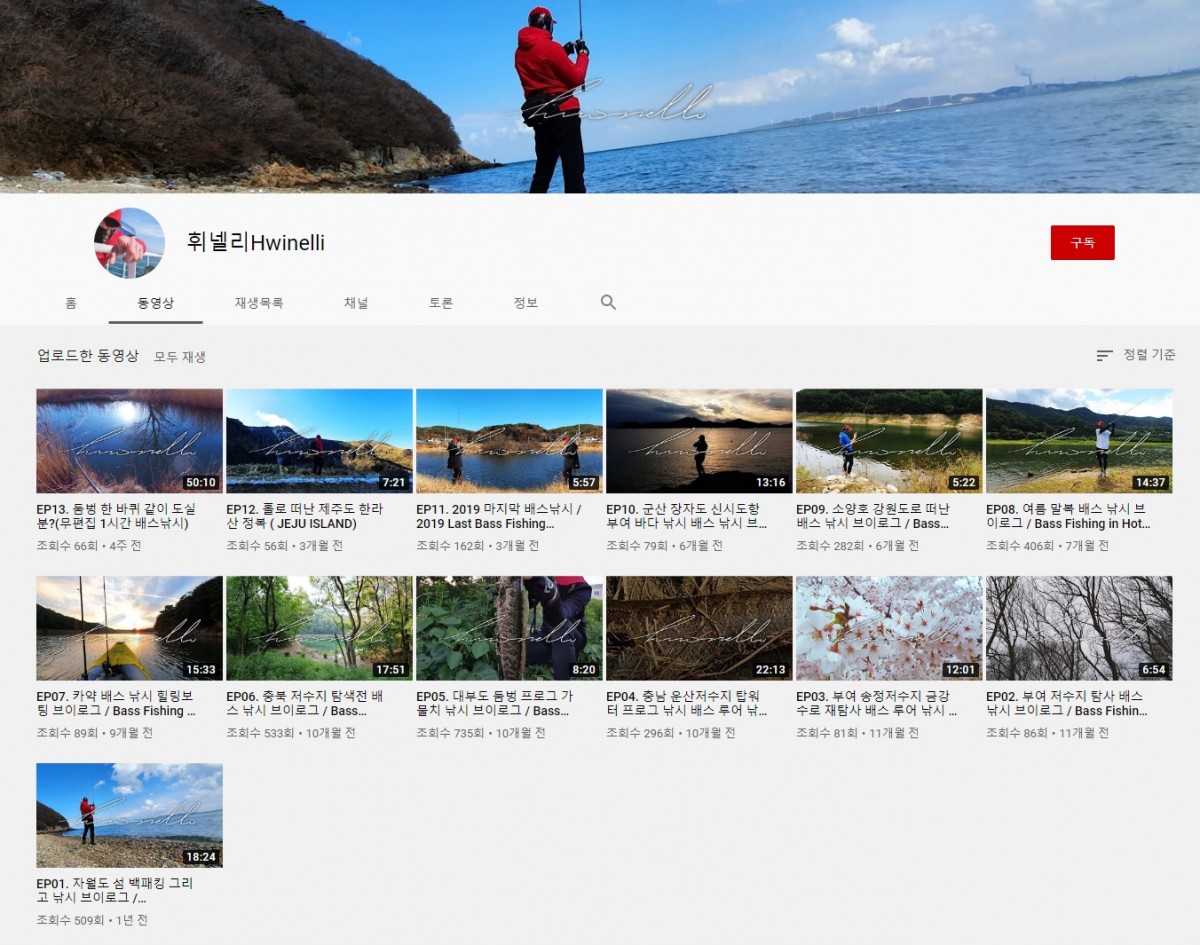Viewport: 1200px width, 945px height.
Task: Open the EP03 cherry blossom thumbnail
Action: [889, 628]
